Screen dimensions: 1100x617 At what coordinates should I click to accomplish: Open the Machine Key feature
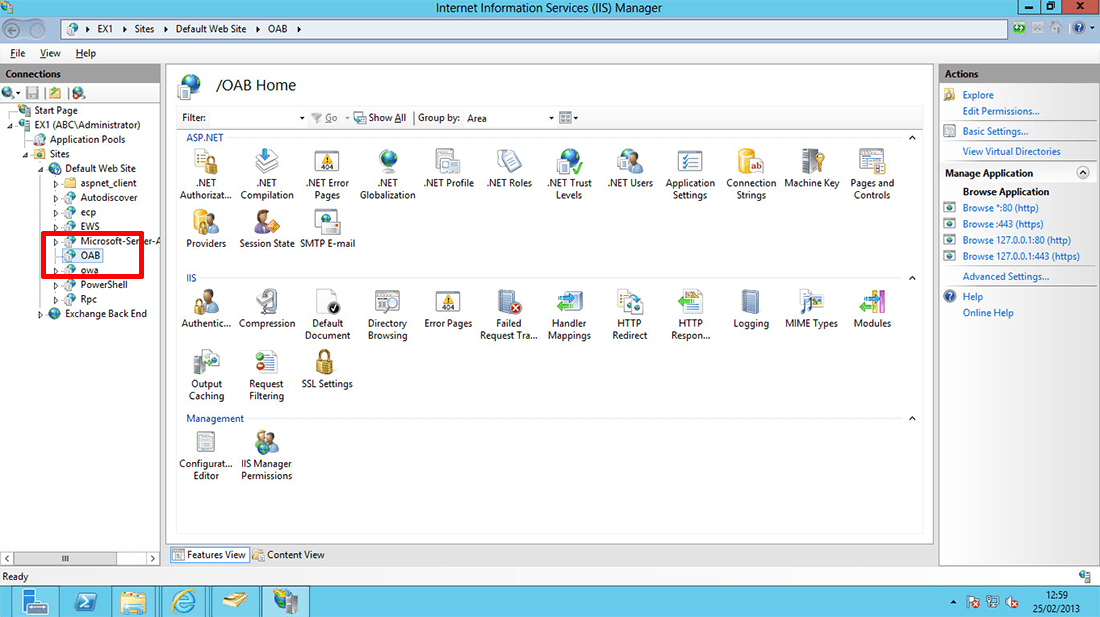tap(812, 168)
